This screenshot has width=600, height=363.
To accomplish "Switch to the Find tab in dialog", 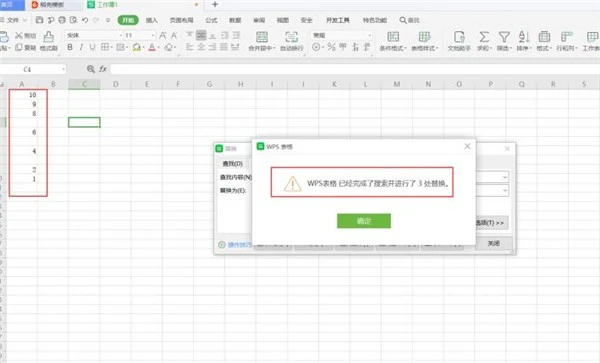I will 232,163.
